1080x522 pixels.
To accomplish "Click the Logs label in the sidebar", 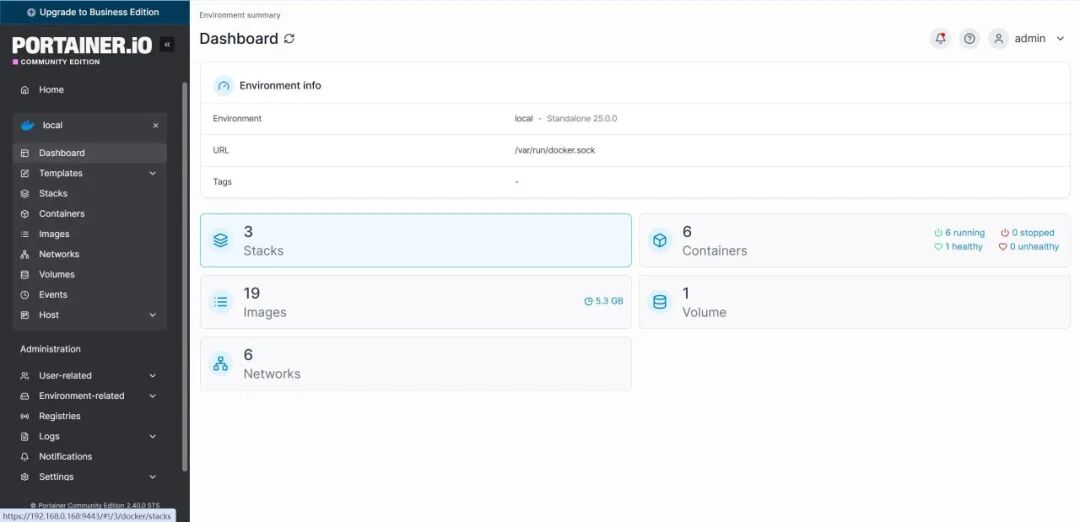I will click(49, 437).
